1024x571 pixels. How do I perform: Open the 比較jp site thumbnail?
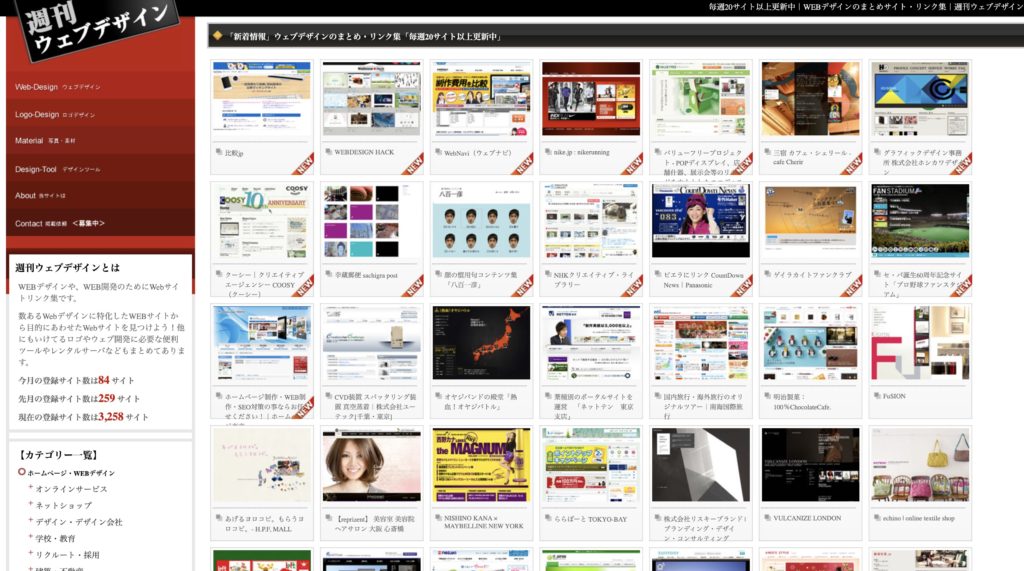pyautogui.click(x=262, y=99)
